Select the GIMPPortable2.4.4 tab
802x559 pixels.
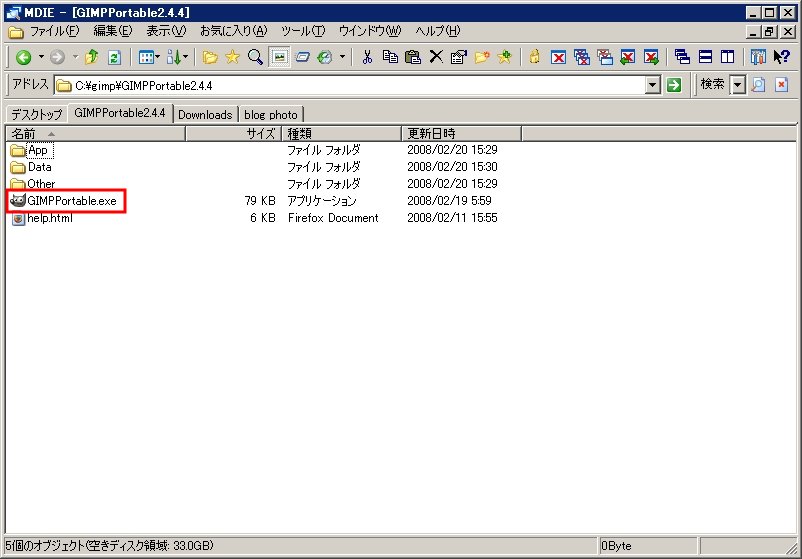[x=120, y=113]
